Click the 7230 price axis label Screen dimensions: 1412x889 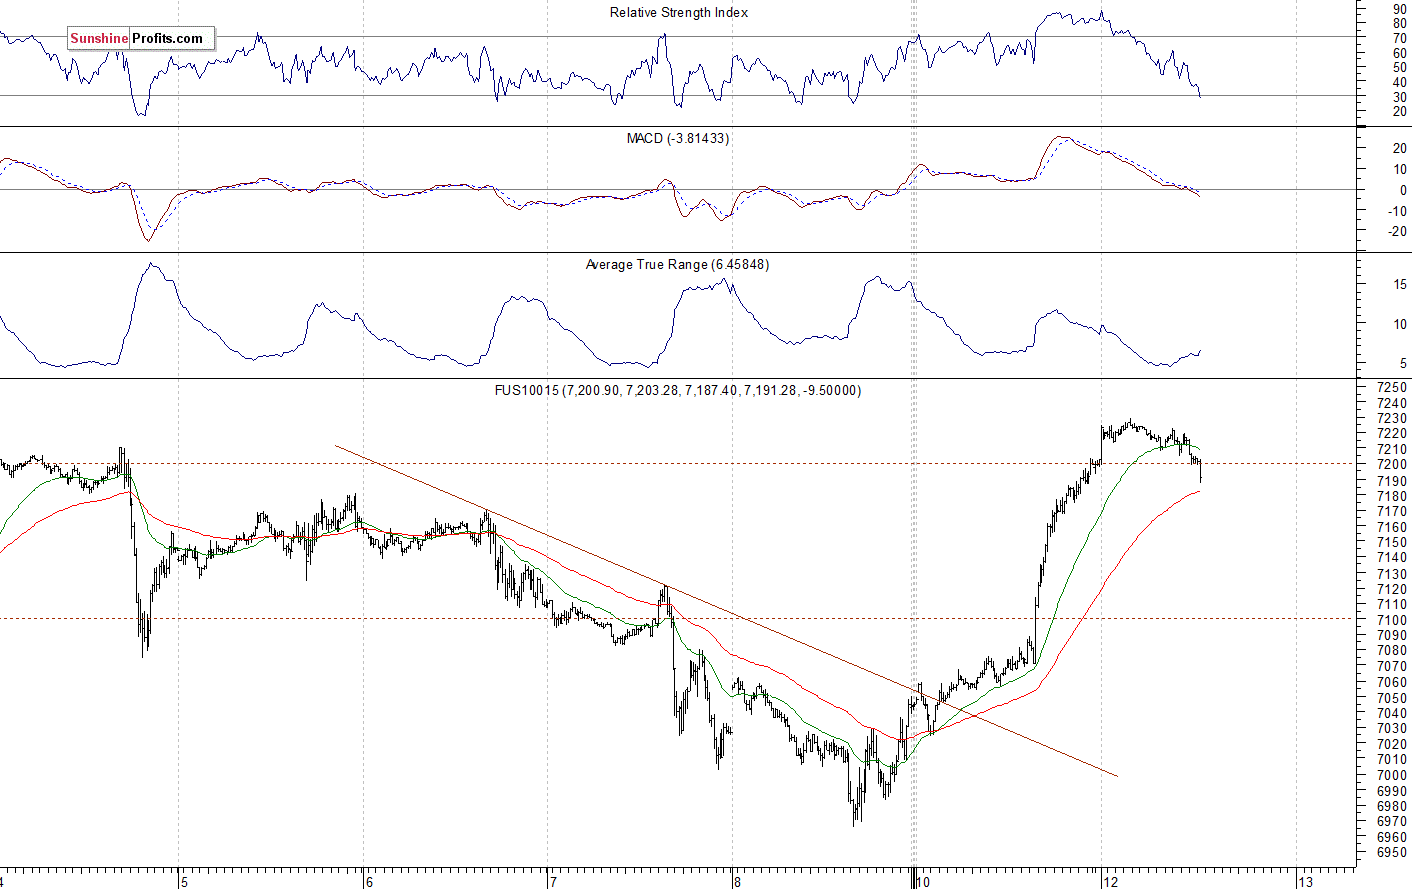(1392, 419)
